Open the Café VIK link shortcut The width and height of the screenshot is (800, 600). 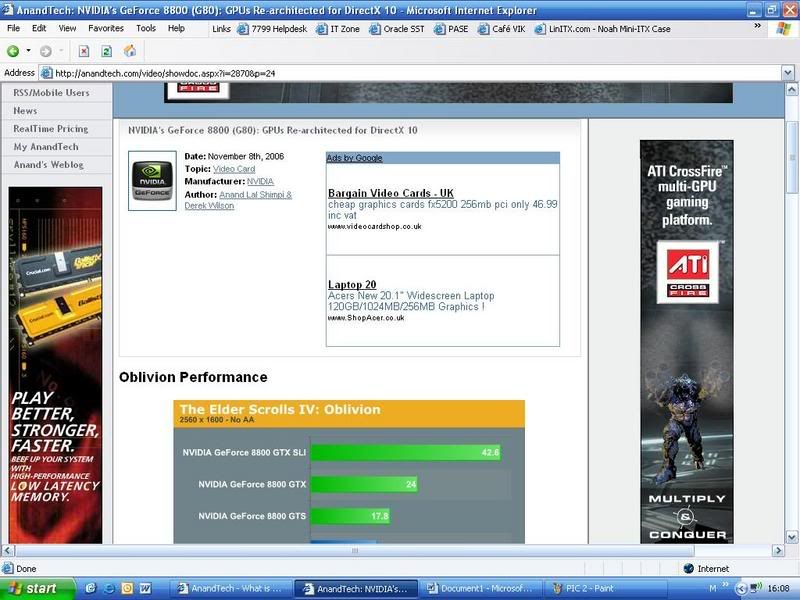coord(502,29)
